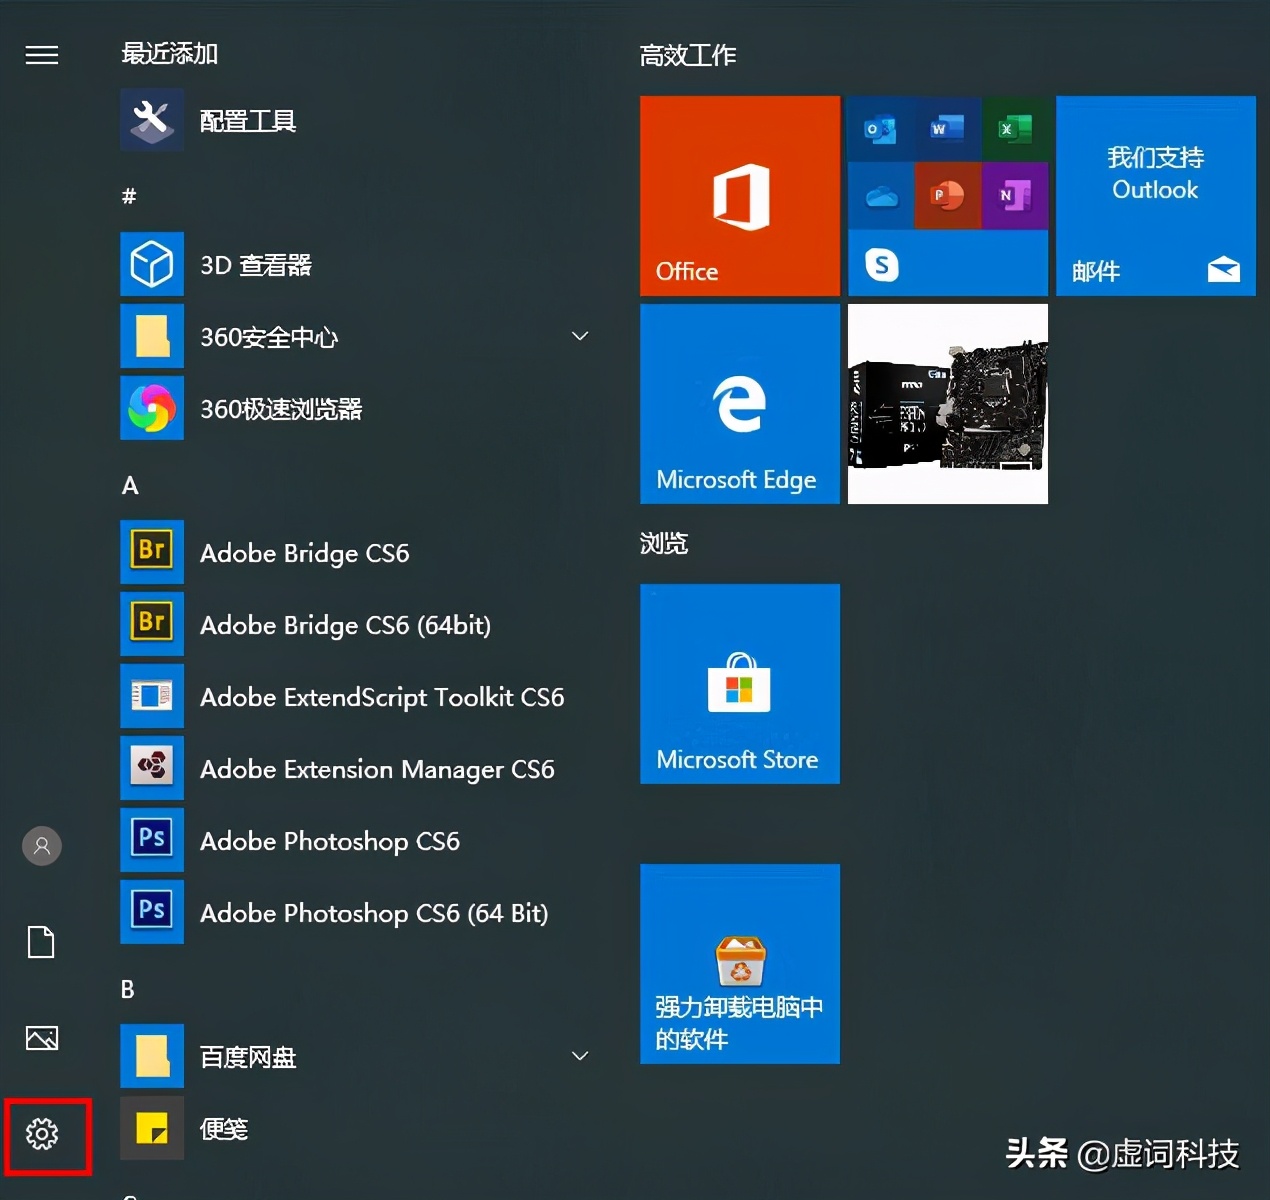Expand the 360安全中心 folder chevron
Image resolution: width=1270 pixels, height=1200 pixels.
pyautogui.click(x=580, y=336)
